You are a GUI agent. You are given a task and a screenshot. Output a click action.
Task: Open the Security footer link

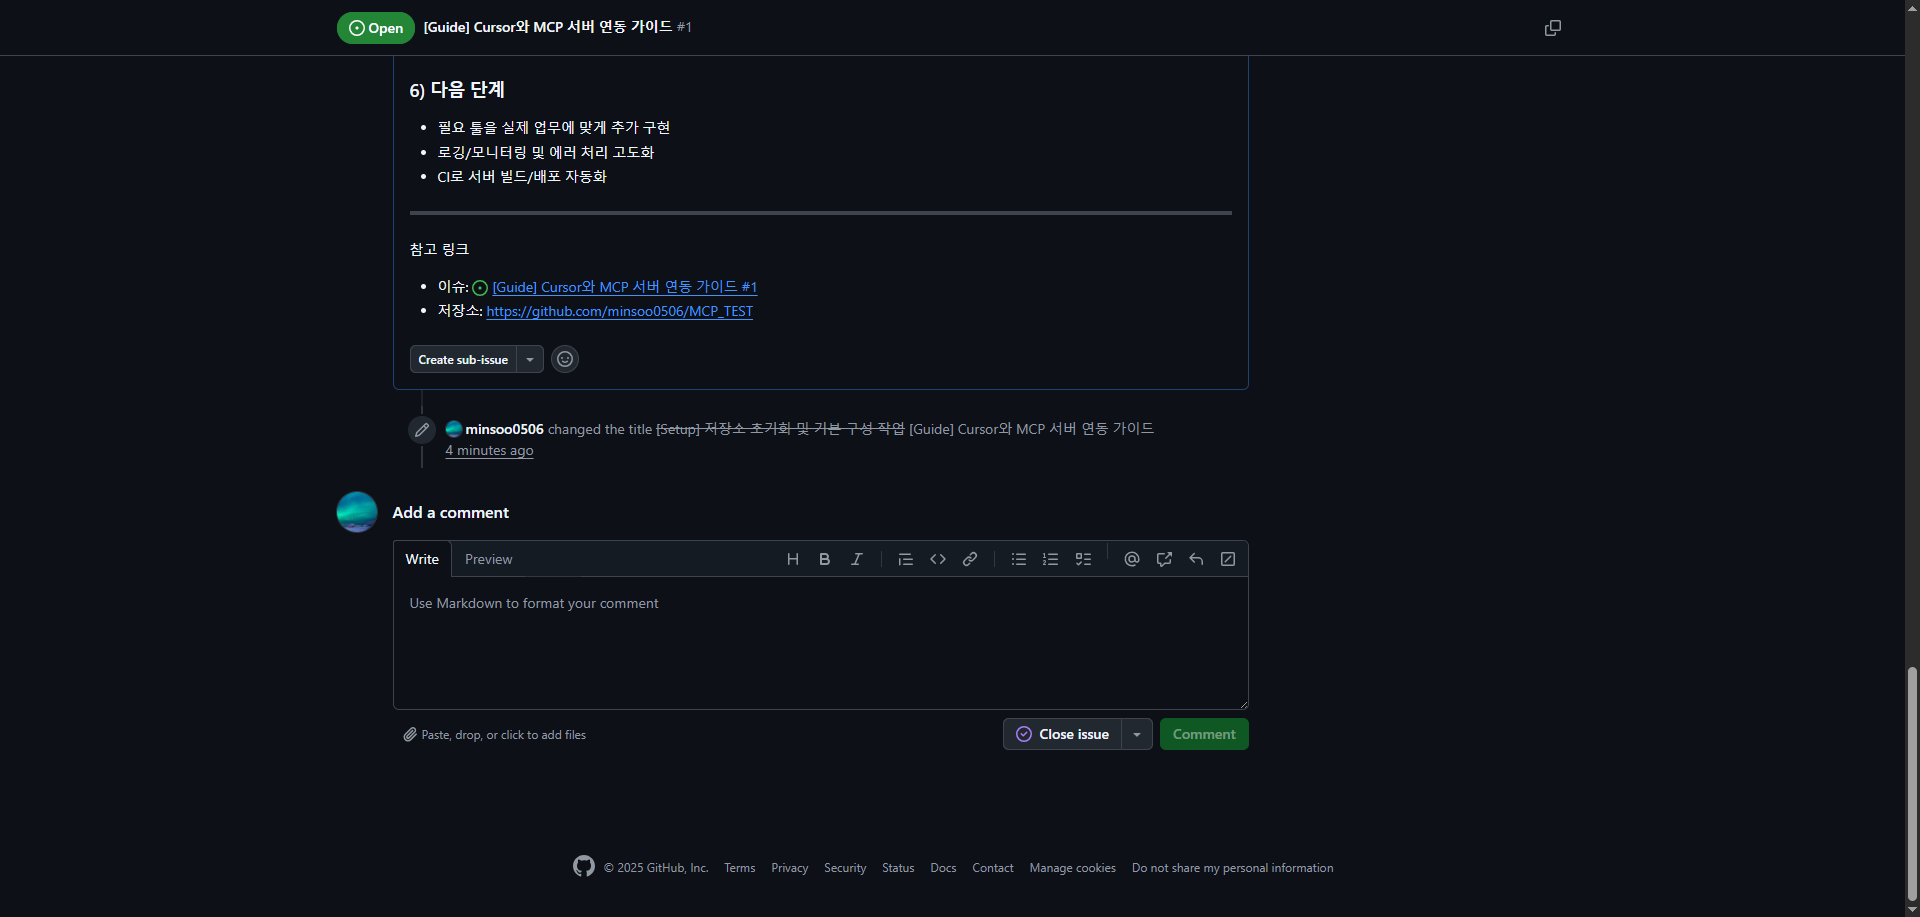click(845, 868)
